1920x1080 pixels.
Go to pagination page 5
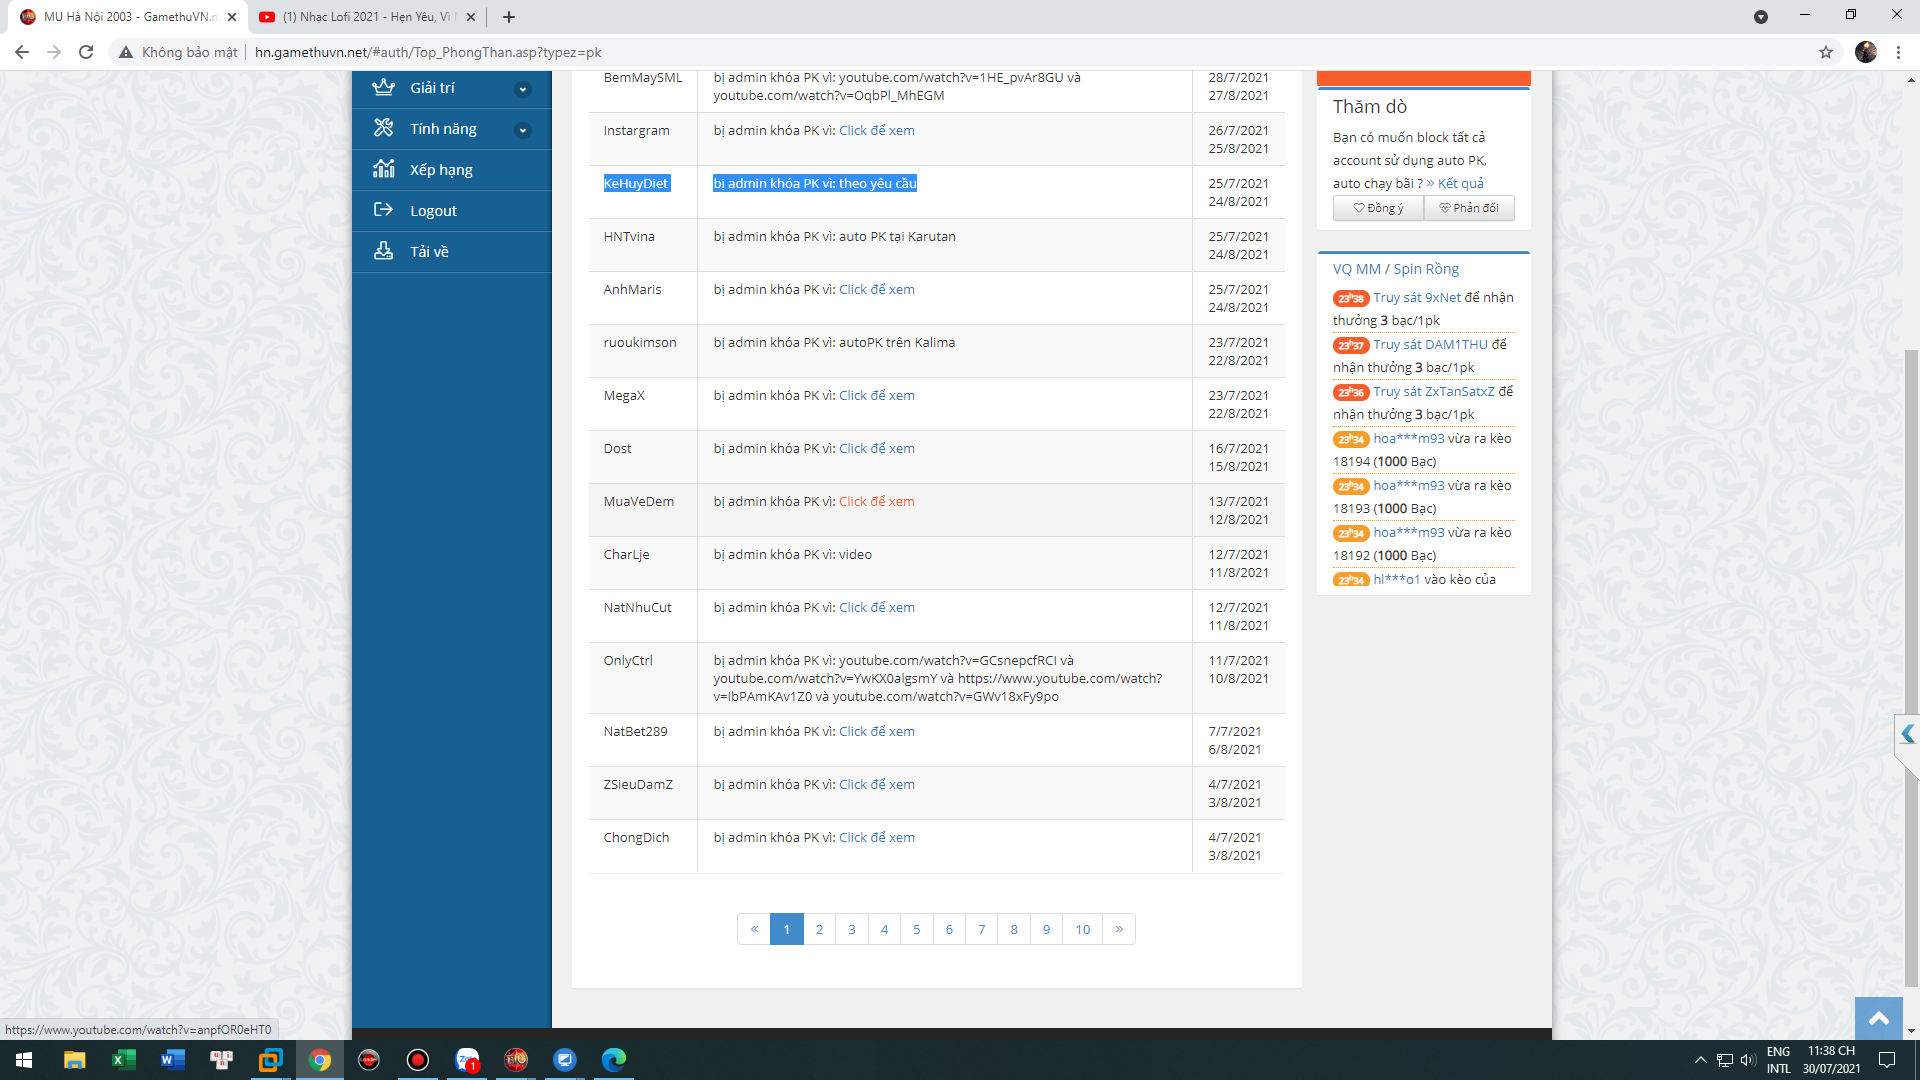(x=916, y=929)
